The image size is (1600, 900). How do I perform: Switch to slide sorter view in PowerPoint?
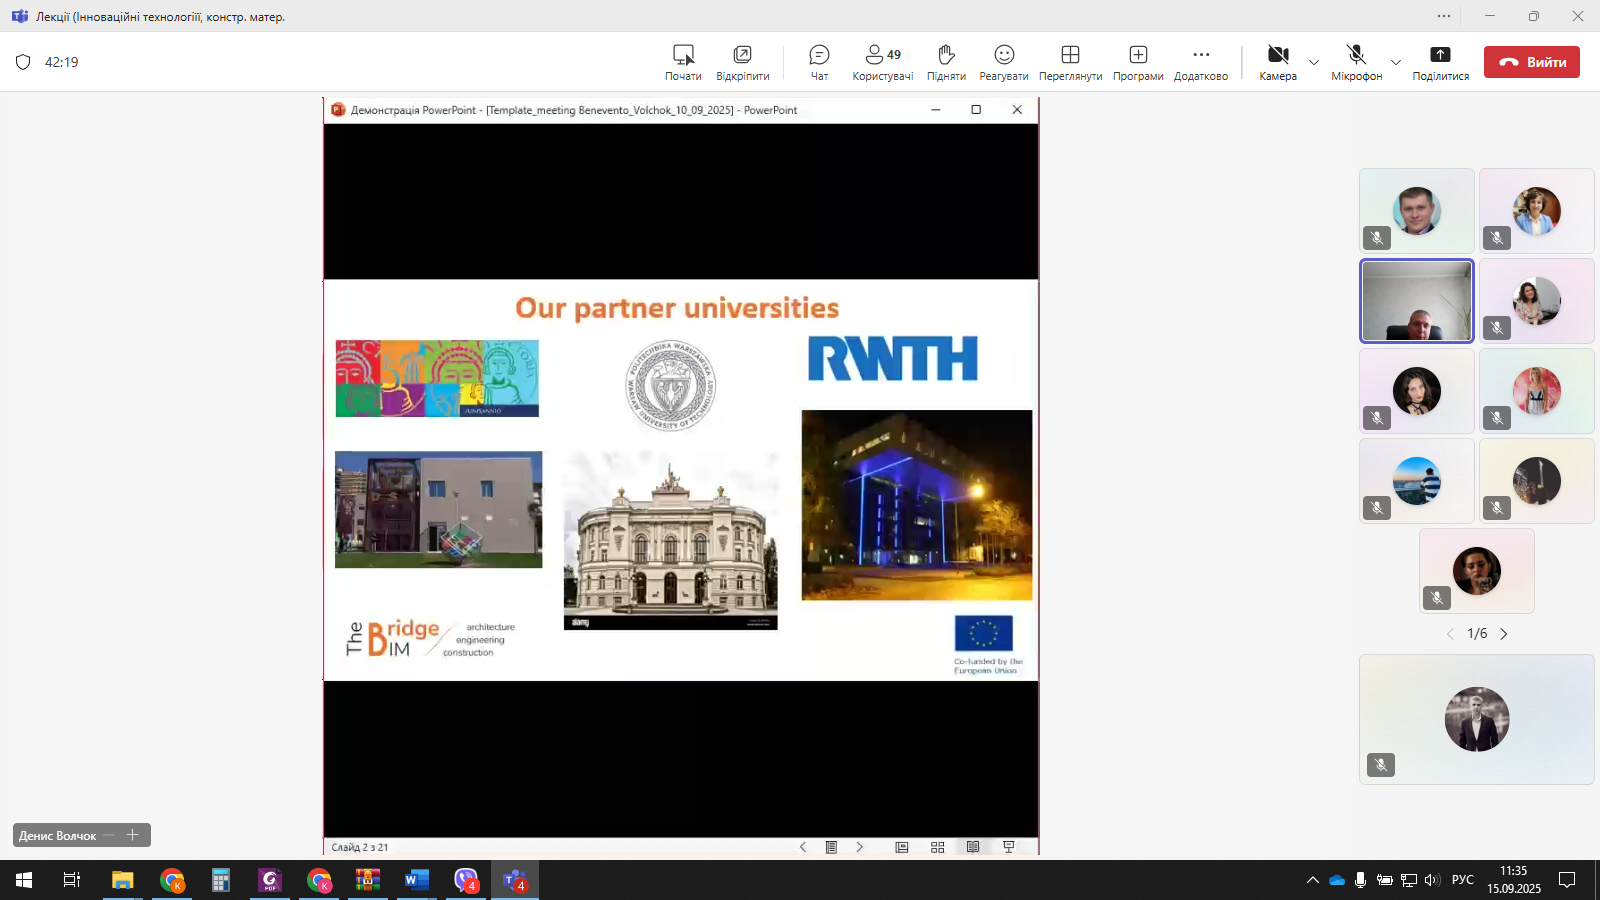coord(937,847)
